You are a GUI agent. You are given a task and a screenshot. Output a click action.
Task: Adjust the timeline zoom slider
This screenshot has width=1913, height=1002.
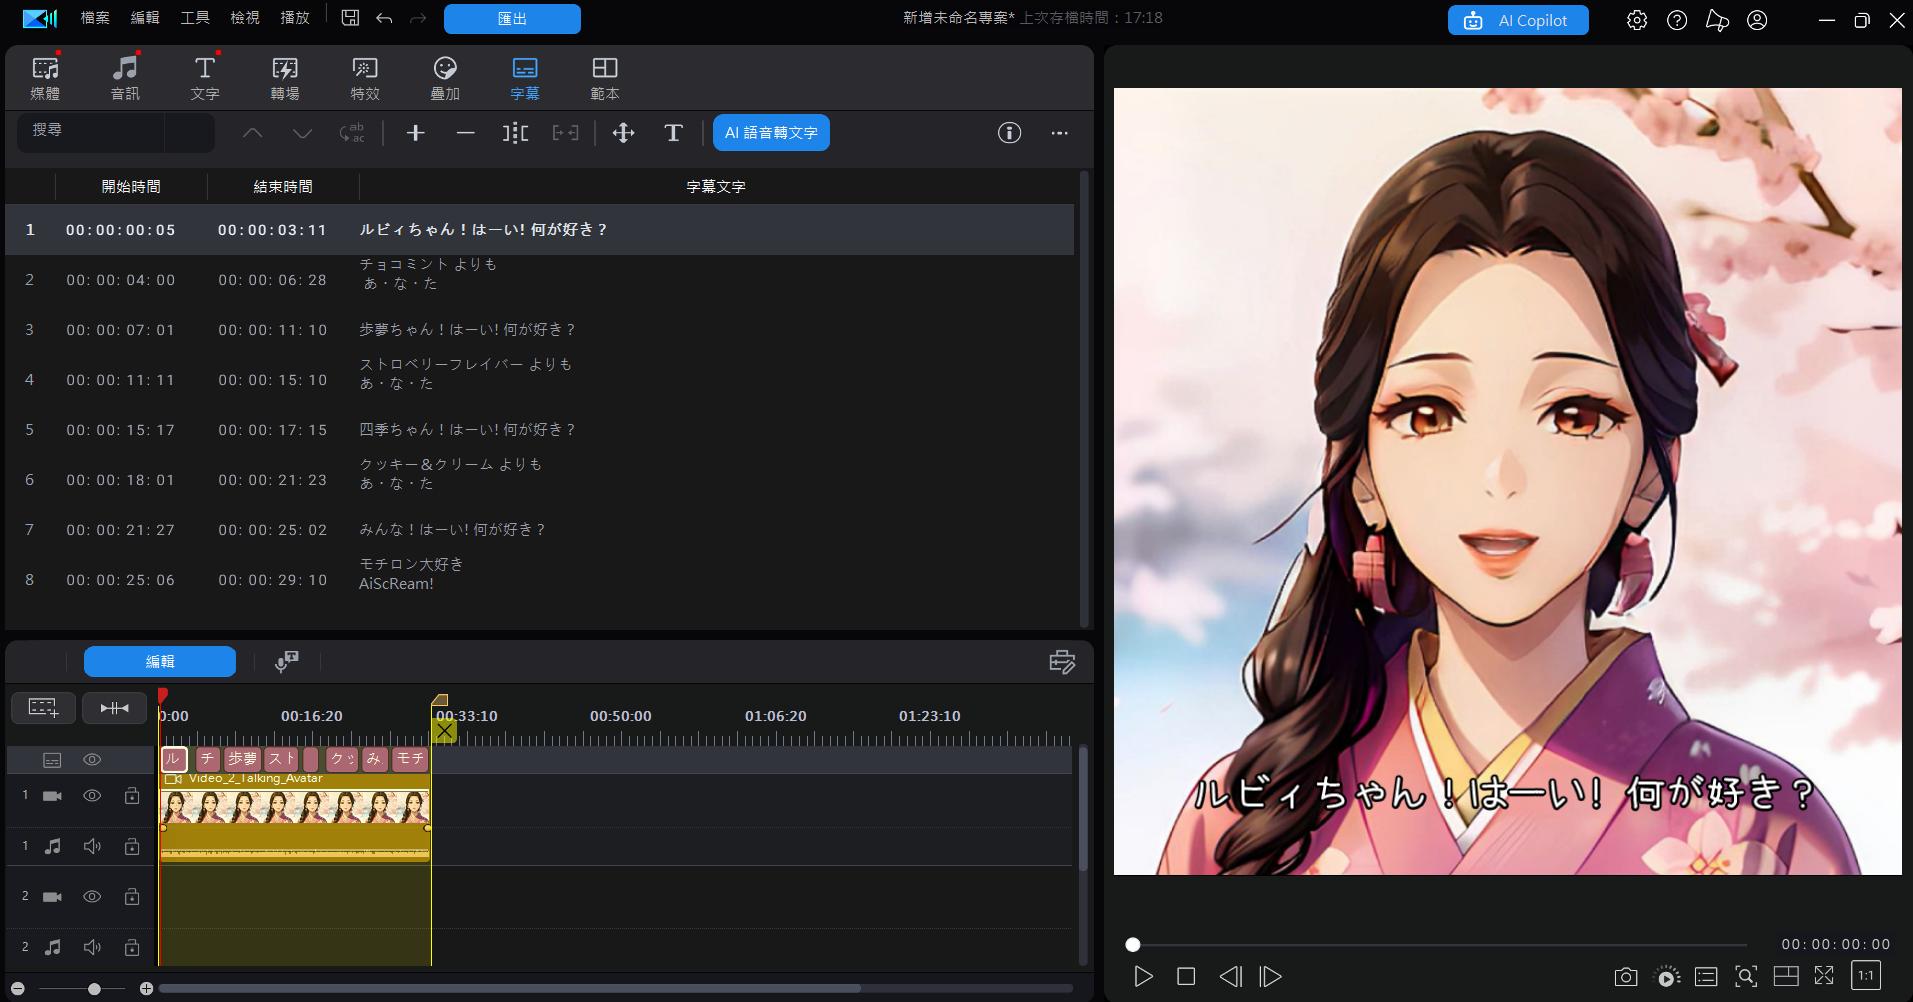pos(95,988)
